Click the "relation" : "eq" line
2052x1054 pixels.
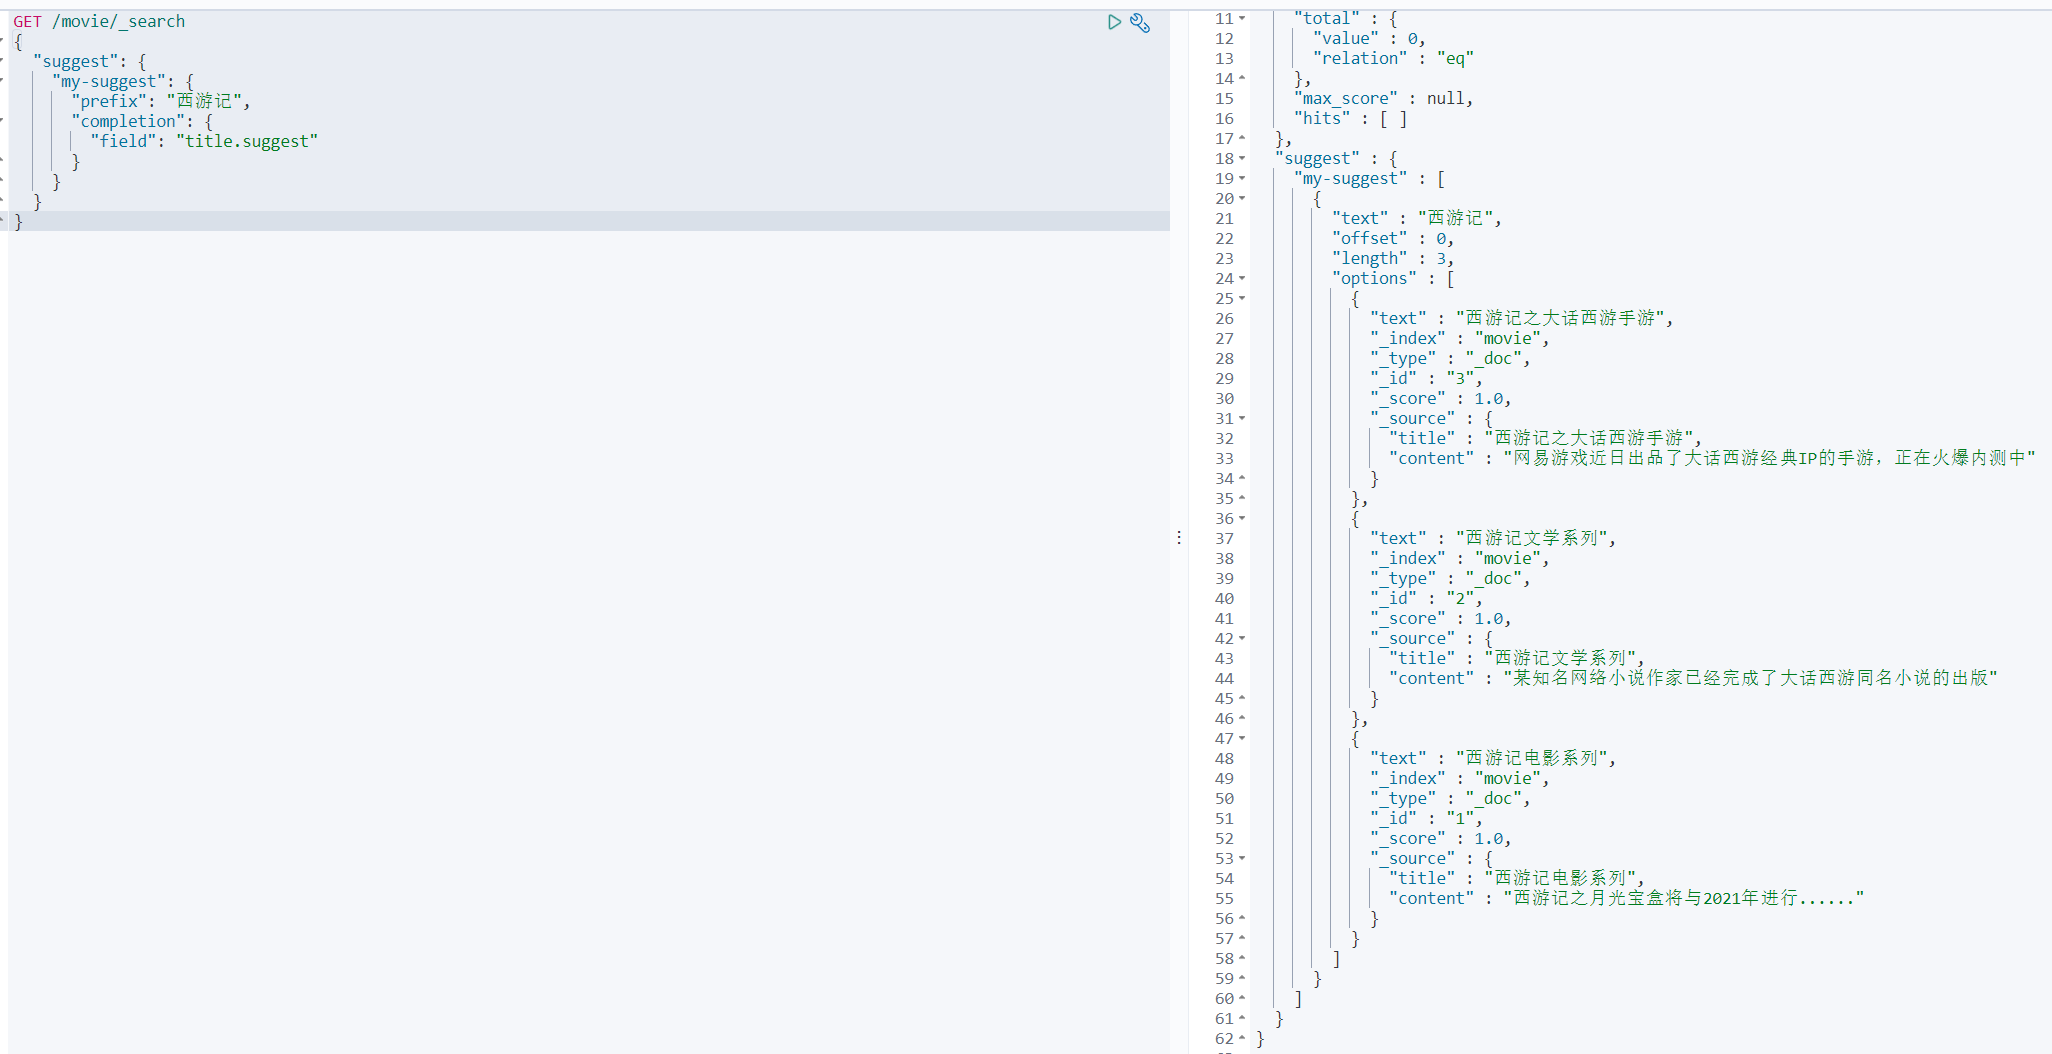pos(1393,58)
